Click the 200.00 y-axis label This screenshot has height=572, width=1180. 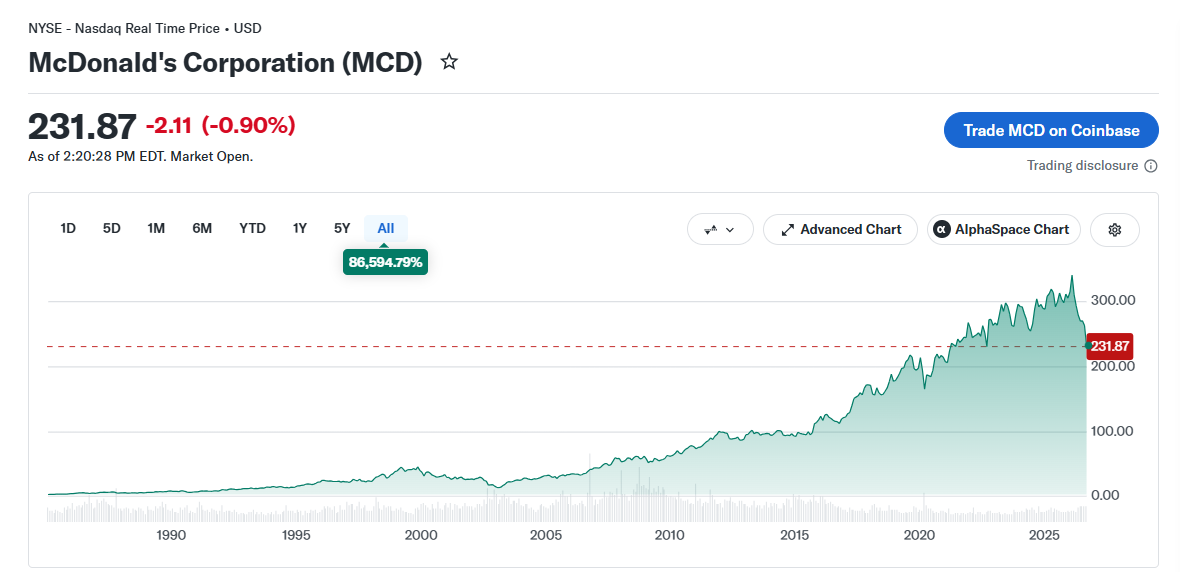coord(1114,367)
